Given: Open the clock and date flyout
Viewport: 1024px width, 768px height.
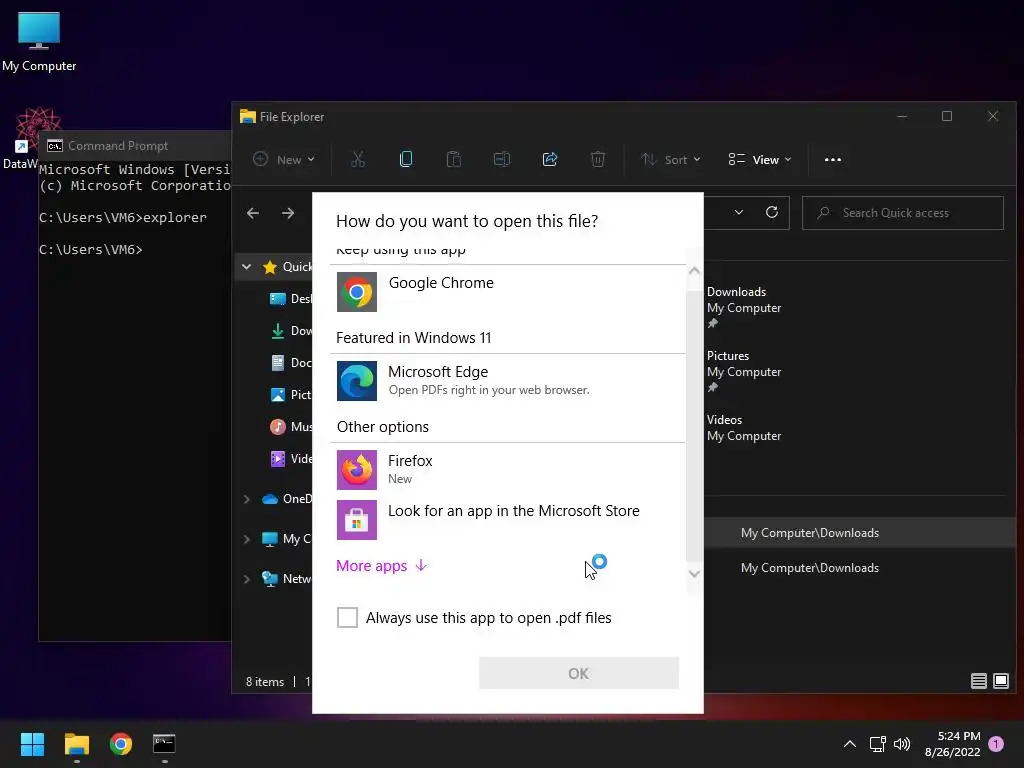Looking at the screenshot, I should coord(952,744).
